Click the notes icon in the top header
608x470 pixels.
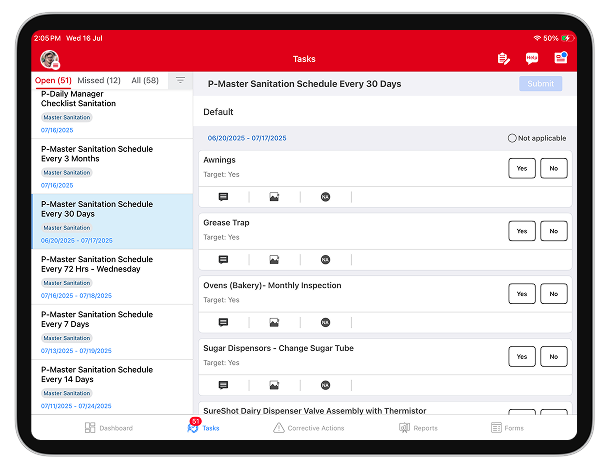(x=503, y=59)
